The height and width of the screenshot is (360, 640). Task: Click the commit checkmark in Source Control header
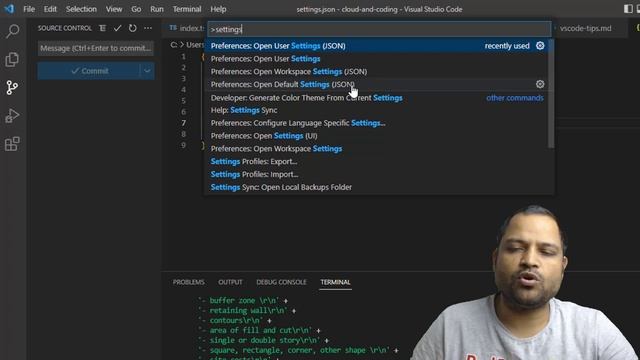click(118, 28)
